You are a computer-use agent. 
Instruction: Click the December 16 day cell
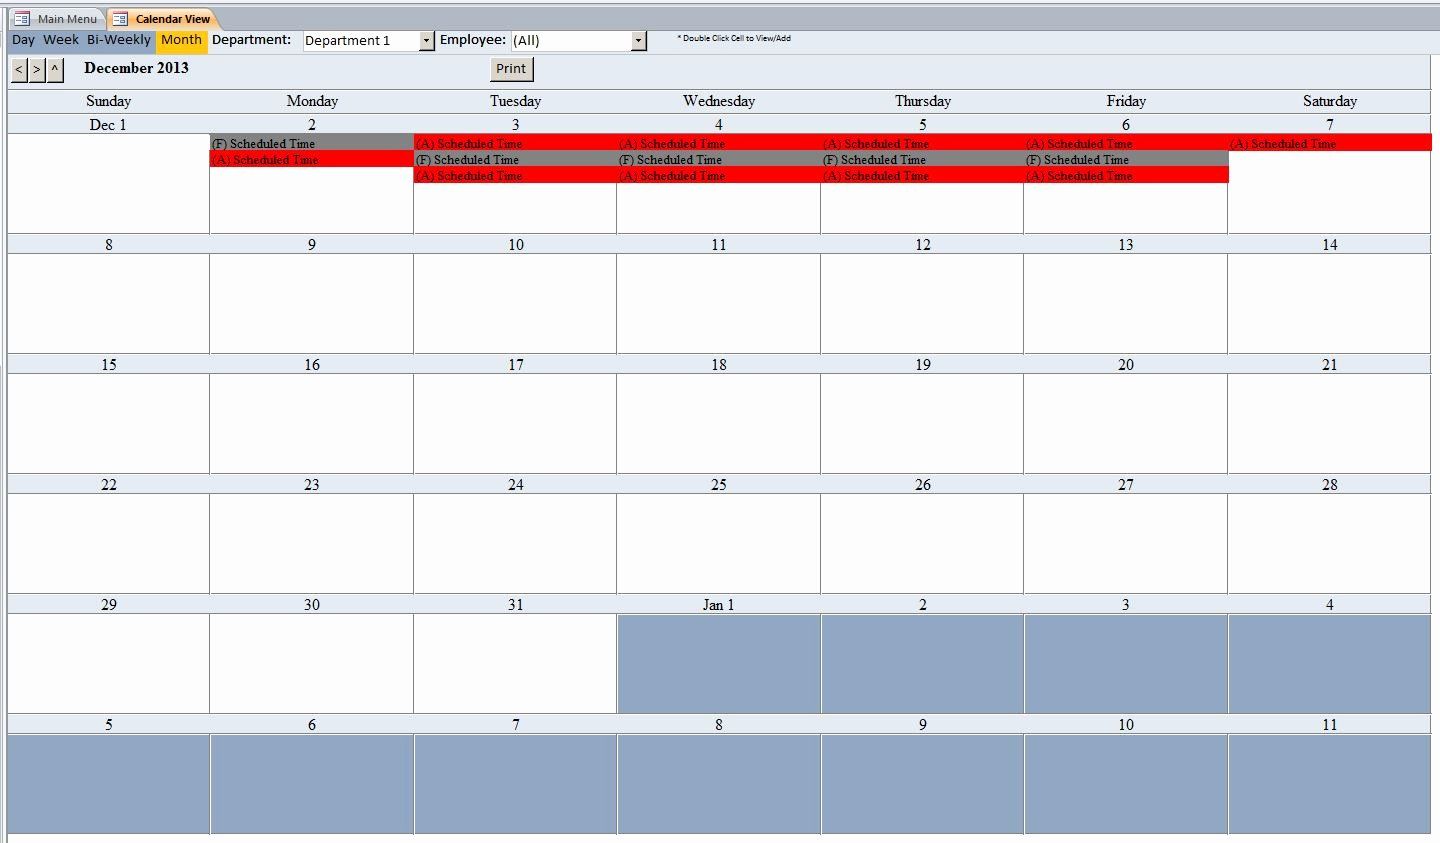click(311, 423)
